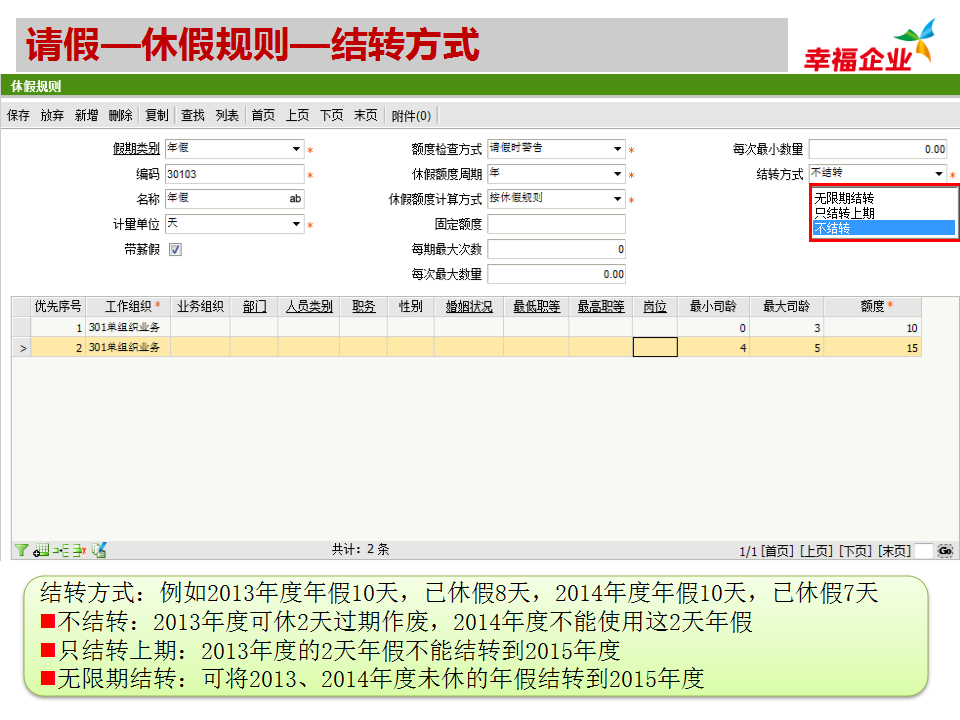This screenshot has width=960, height=720.
Task: Click the green filter funnel icon
Action: [x=21, y=550]
